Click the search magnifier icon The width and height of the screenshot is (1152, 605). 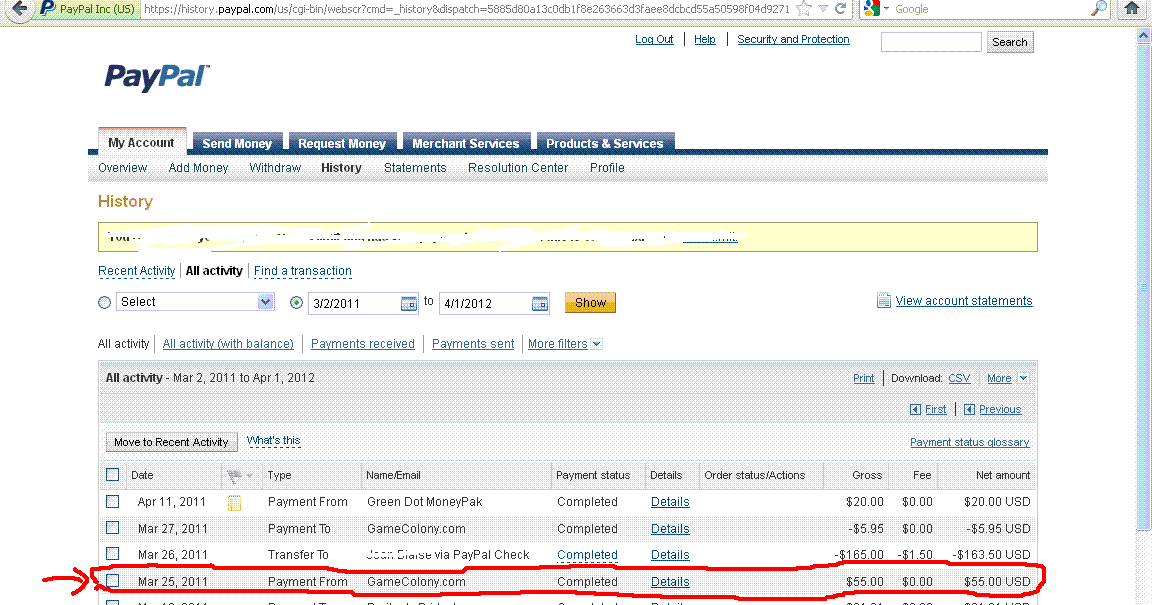1098,9
